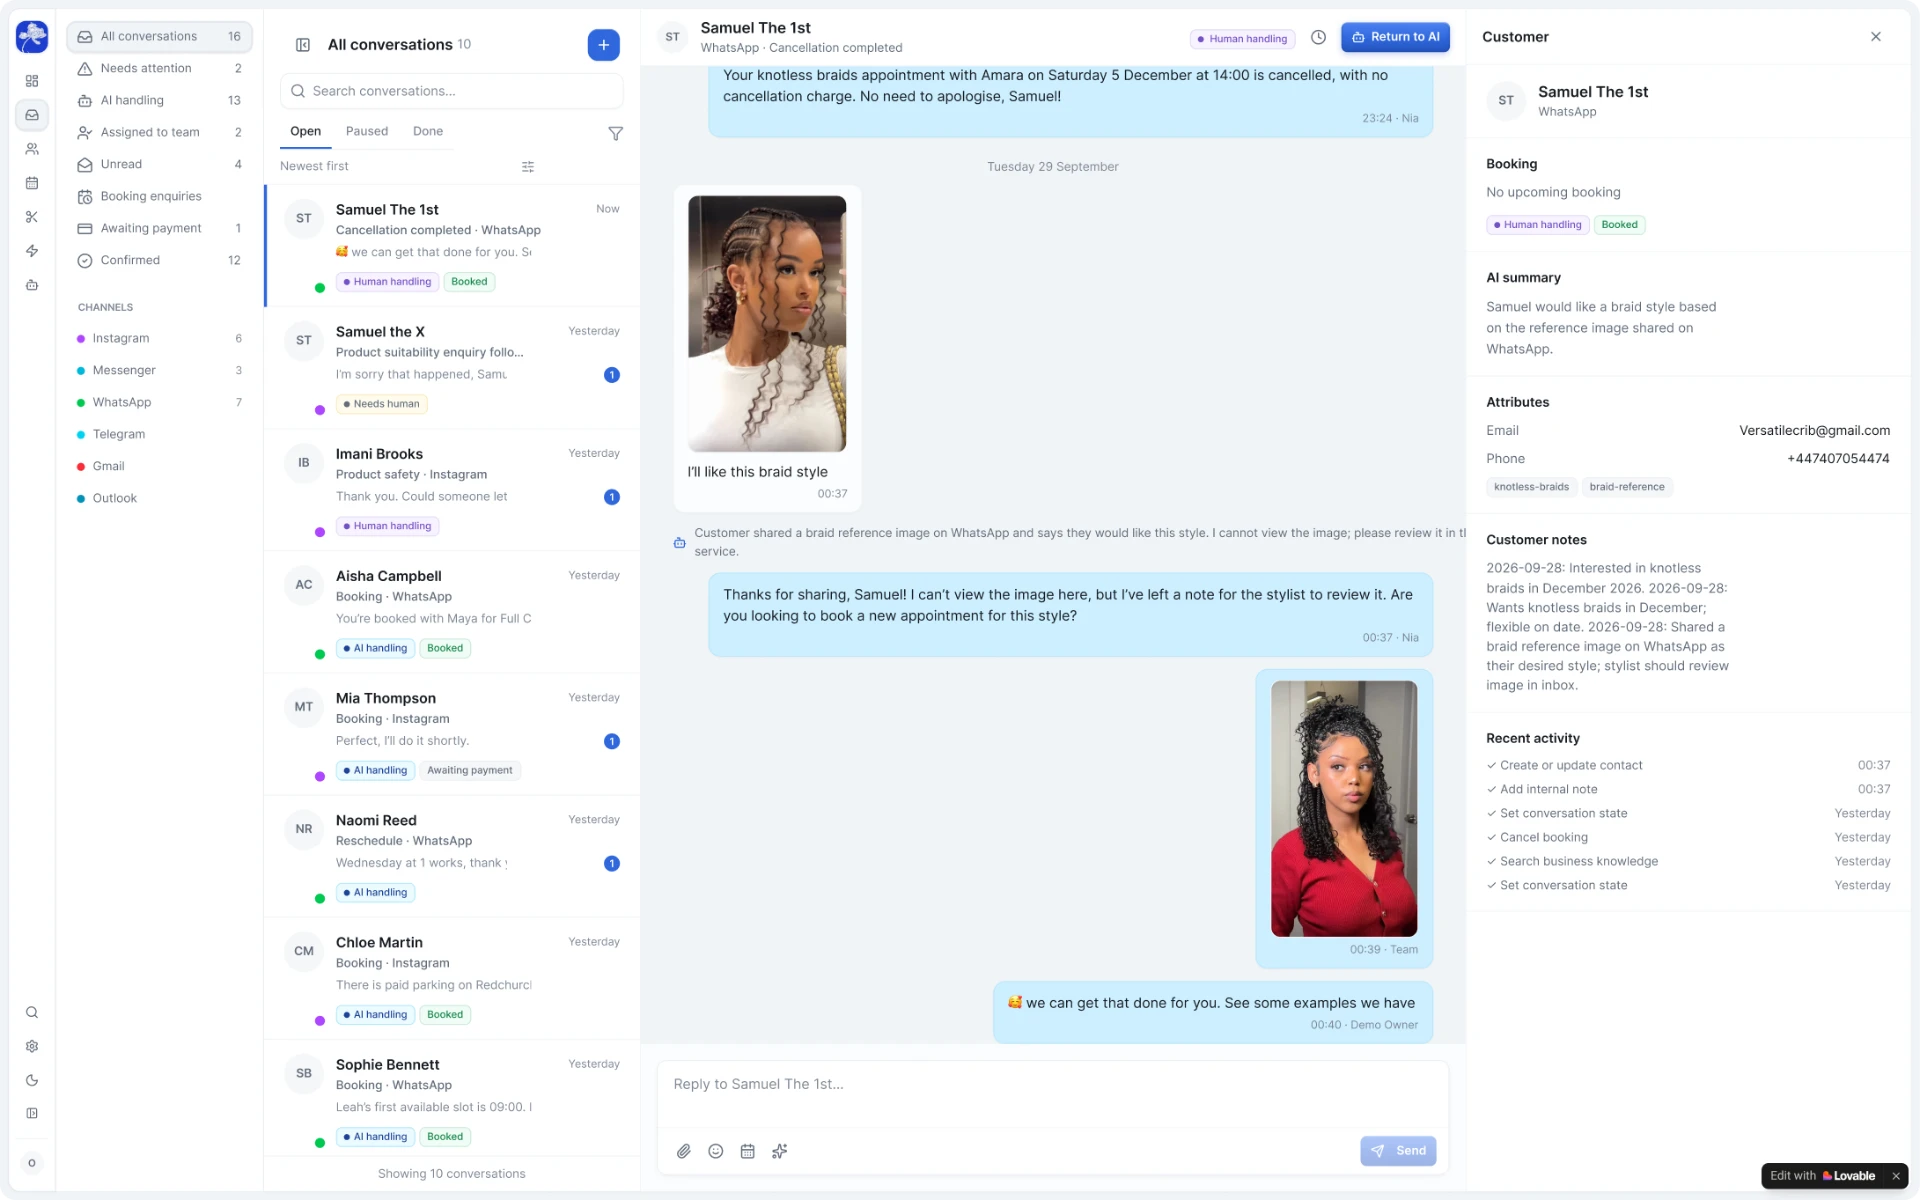
Task: Click the Search conversations field
Action: point(452,91)
